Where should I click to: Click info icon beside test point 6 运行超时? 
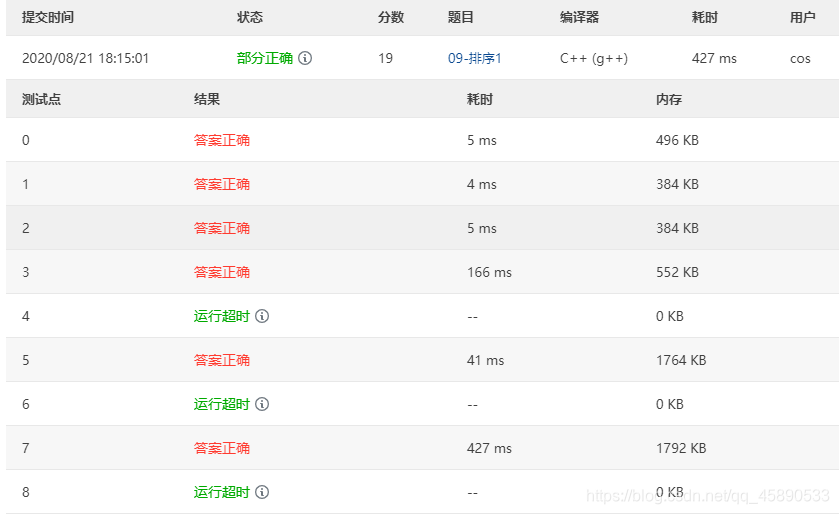click(262, 404)
